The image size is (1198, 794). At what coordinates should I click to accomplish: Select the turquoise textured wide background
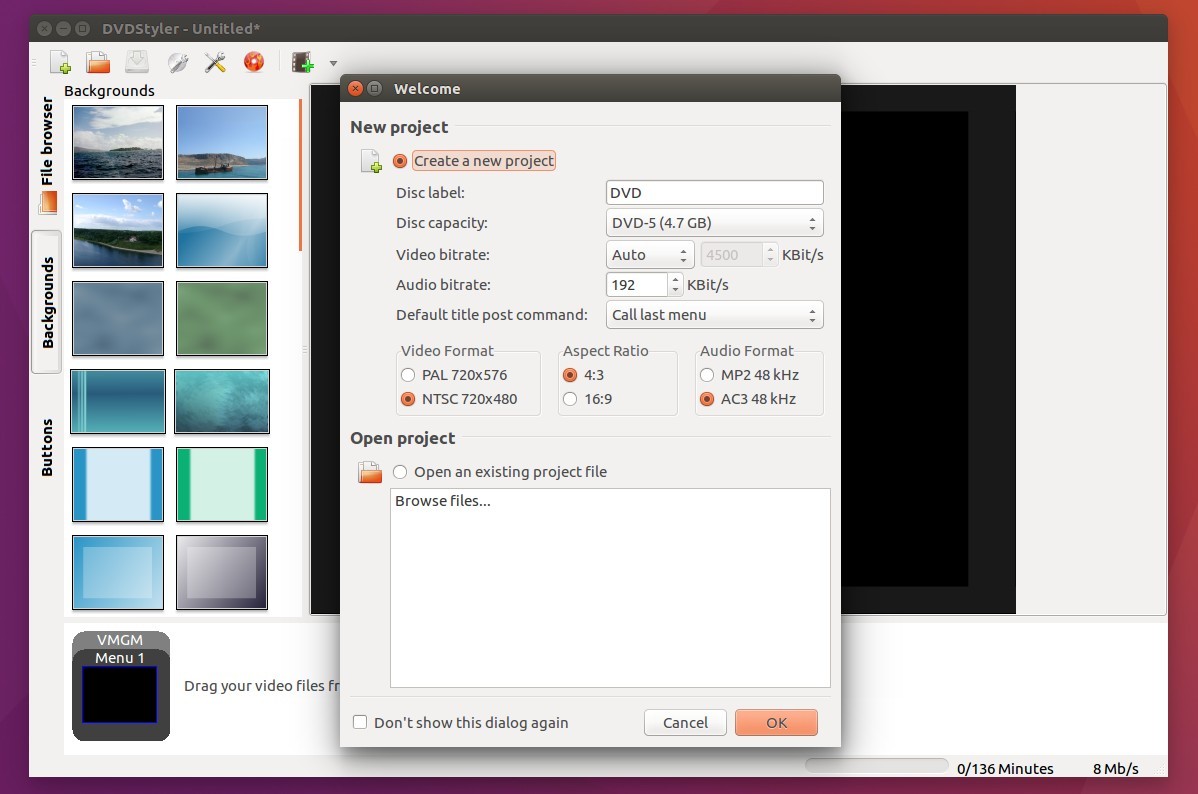tap(222, 401)
